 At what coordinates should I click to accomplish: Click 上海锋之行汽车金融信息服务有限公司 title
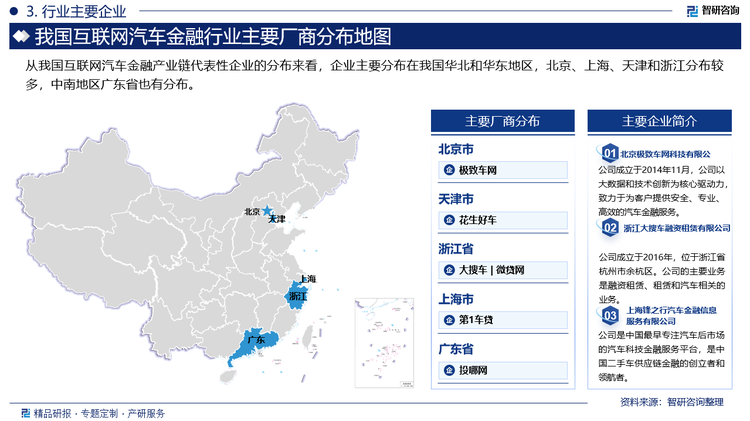click(672, 315)
